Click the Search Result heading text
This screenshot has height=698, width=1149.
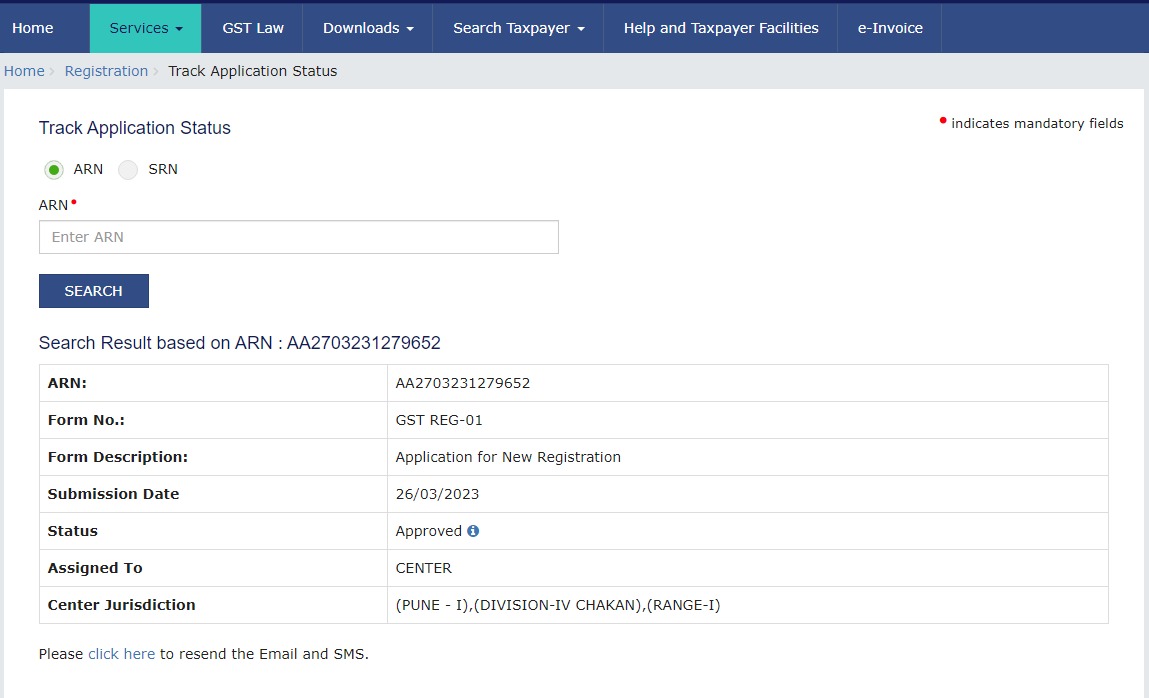click(240, 343)
